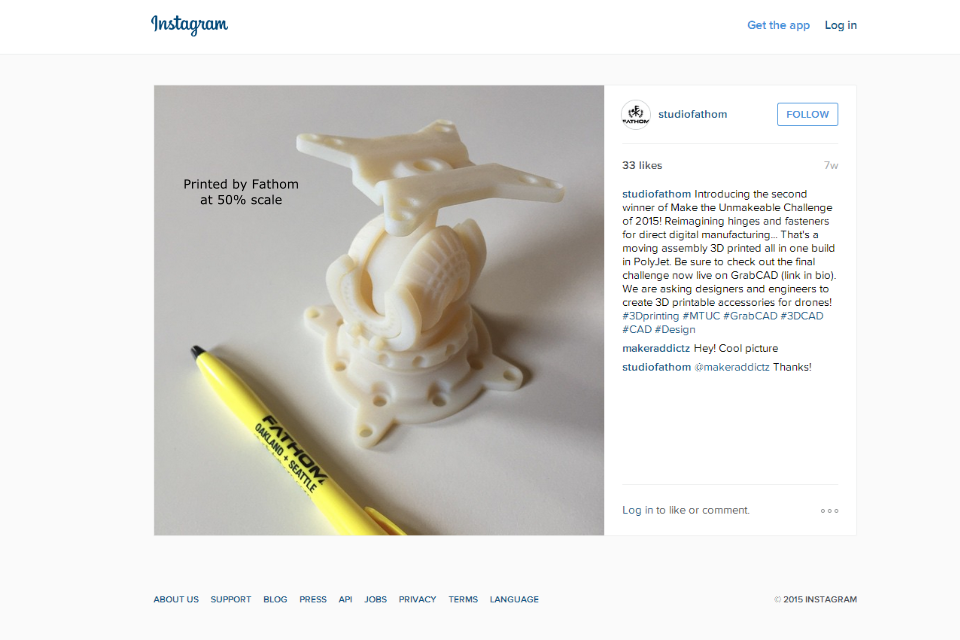
Task: Open the 3D printed hinge photo
Action: coord(379,310)
